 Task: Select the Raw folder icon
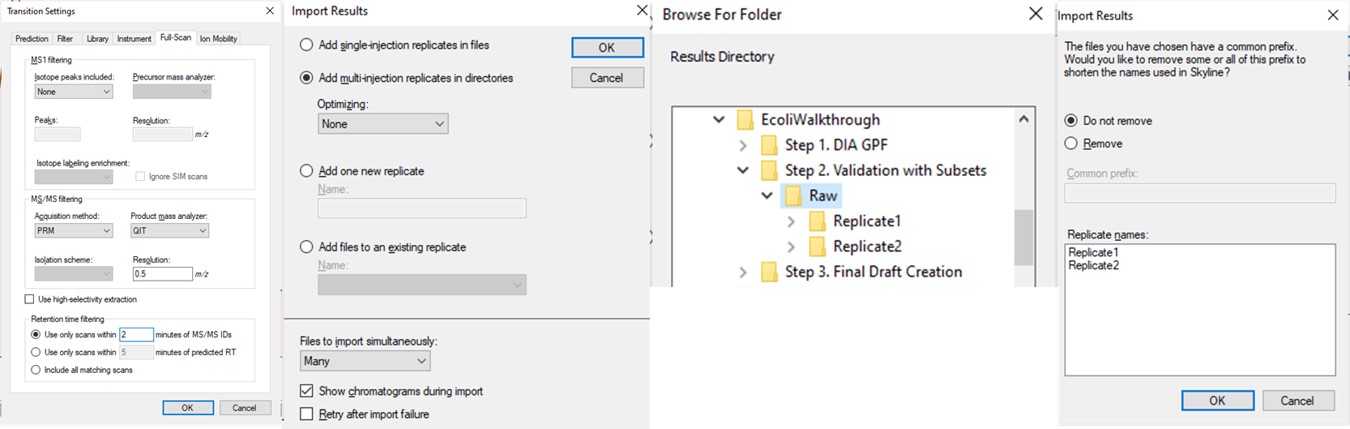click(x=793, y=196)
